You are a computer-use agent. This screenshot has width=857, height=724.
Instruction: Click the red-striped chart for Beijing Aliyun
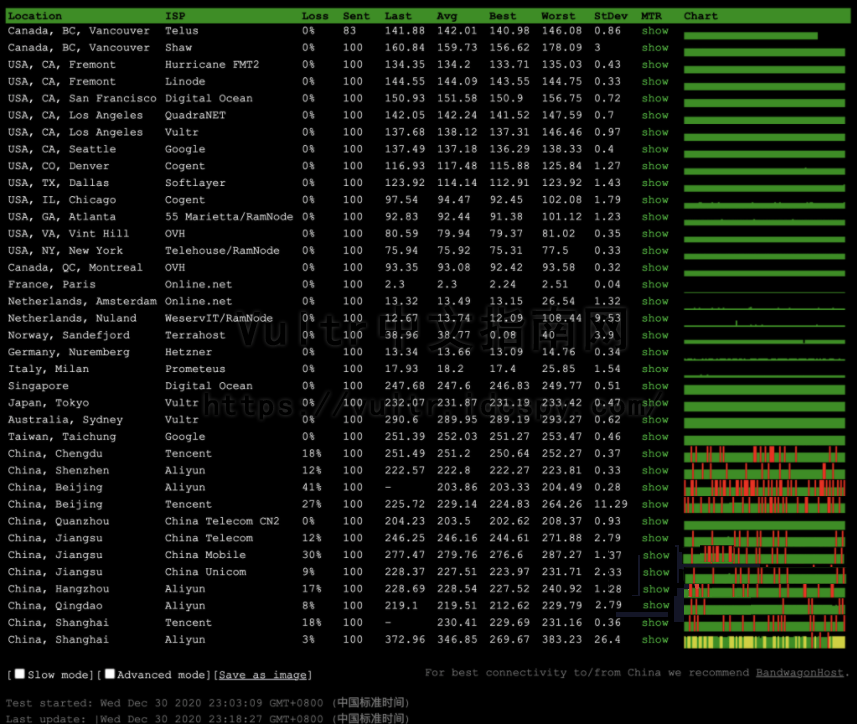click(764, 488)
